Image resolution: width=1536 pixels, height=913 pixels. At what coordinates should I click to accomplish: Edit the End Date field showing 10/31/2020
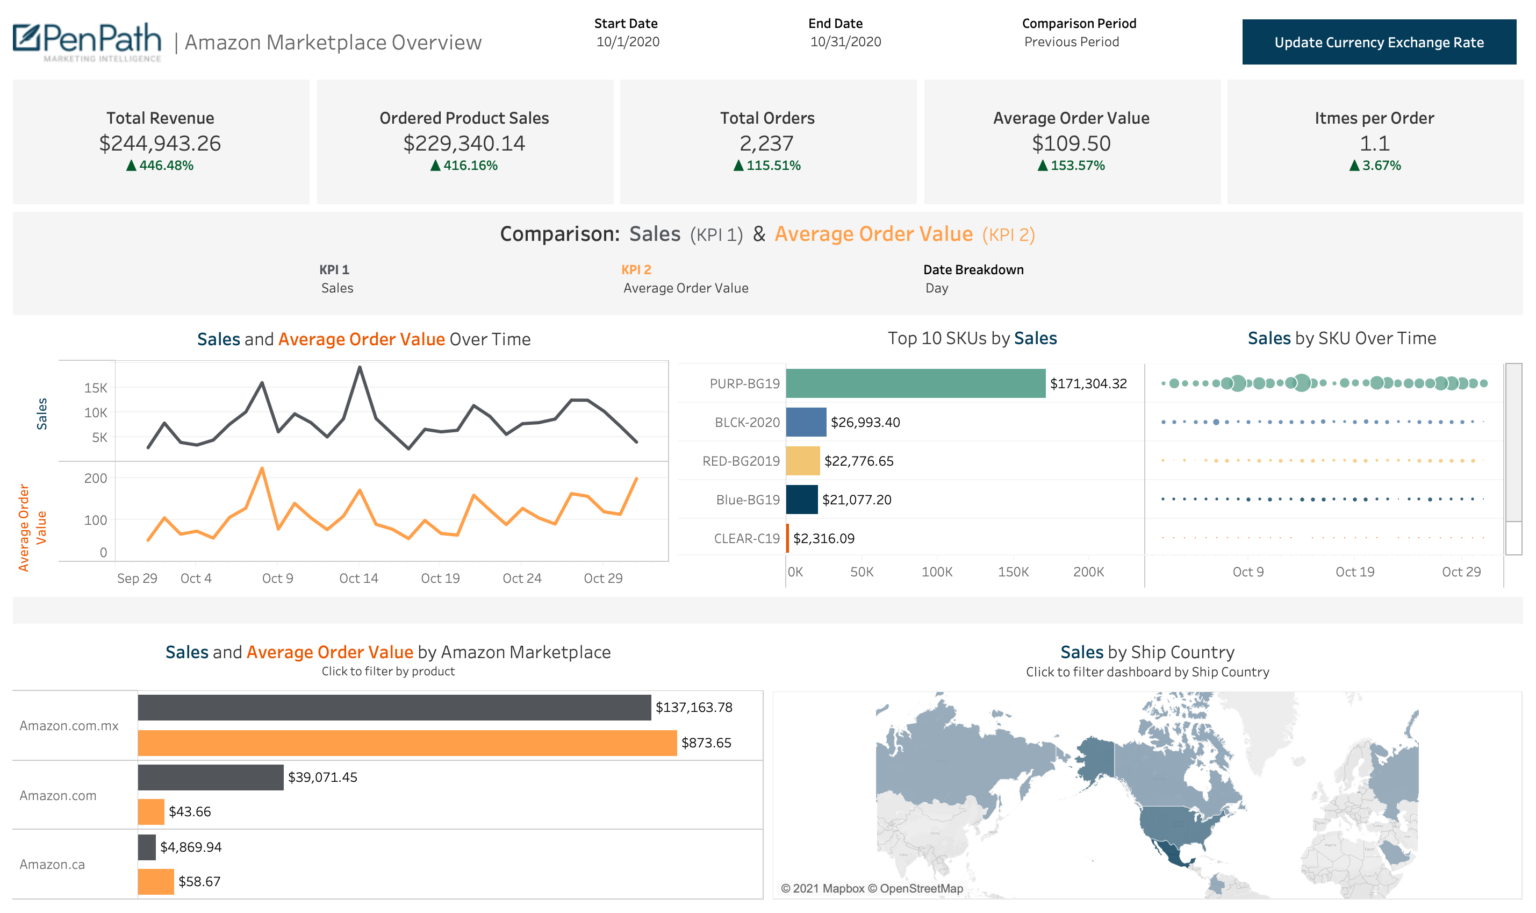[846, 41]
